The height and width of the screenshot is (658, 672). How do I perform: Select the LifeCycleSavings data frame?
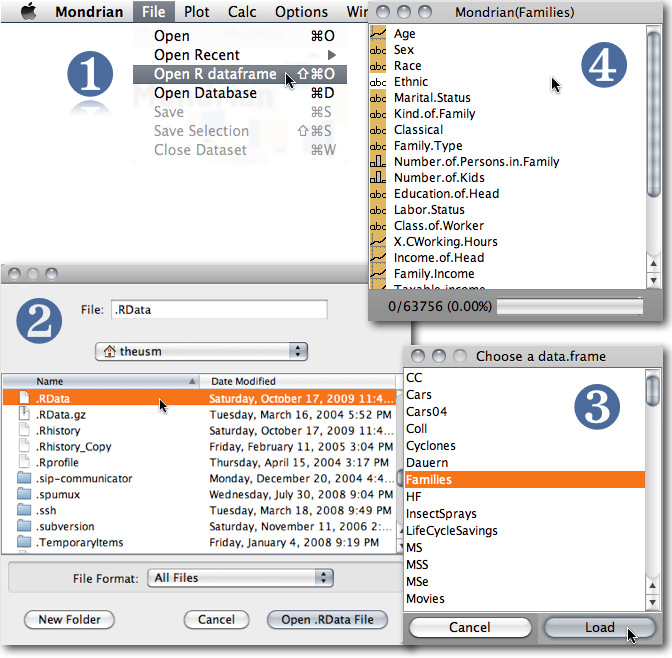click(x=525, y=531)
